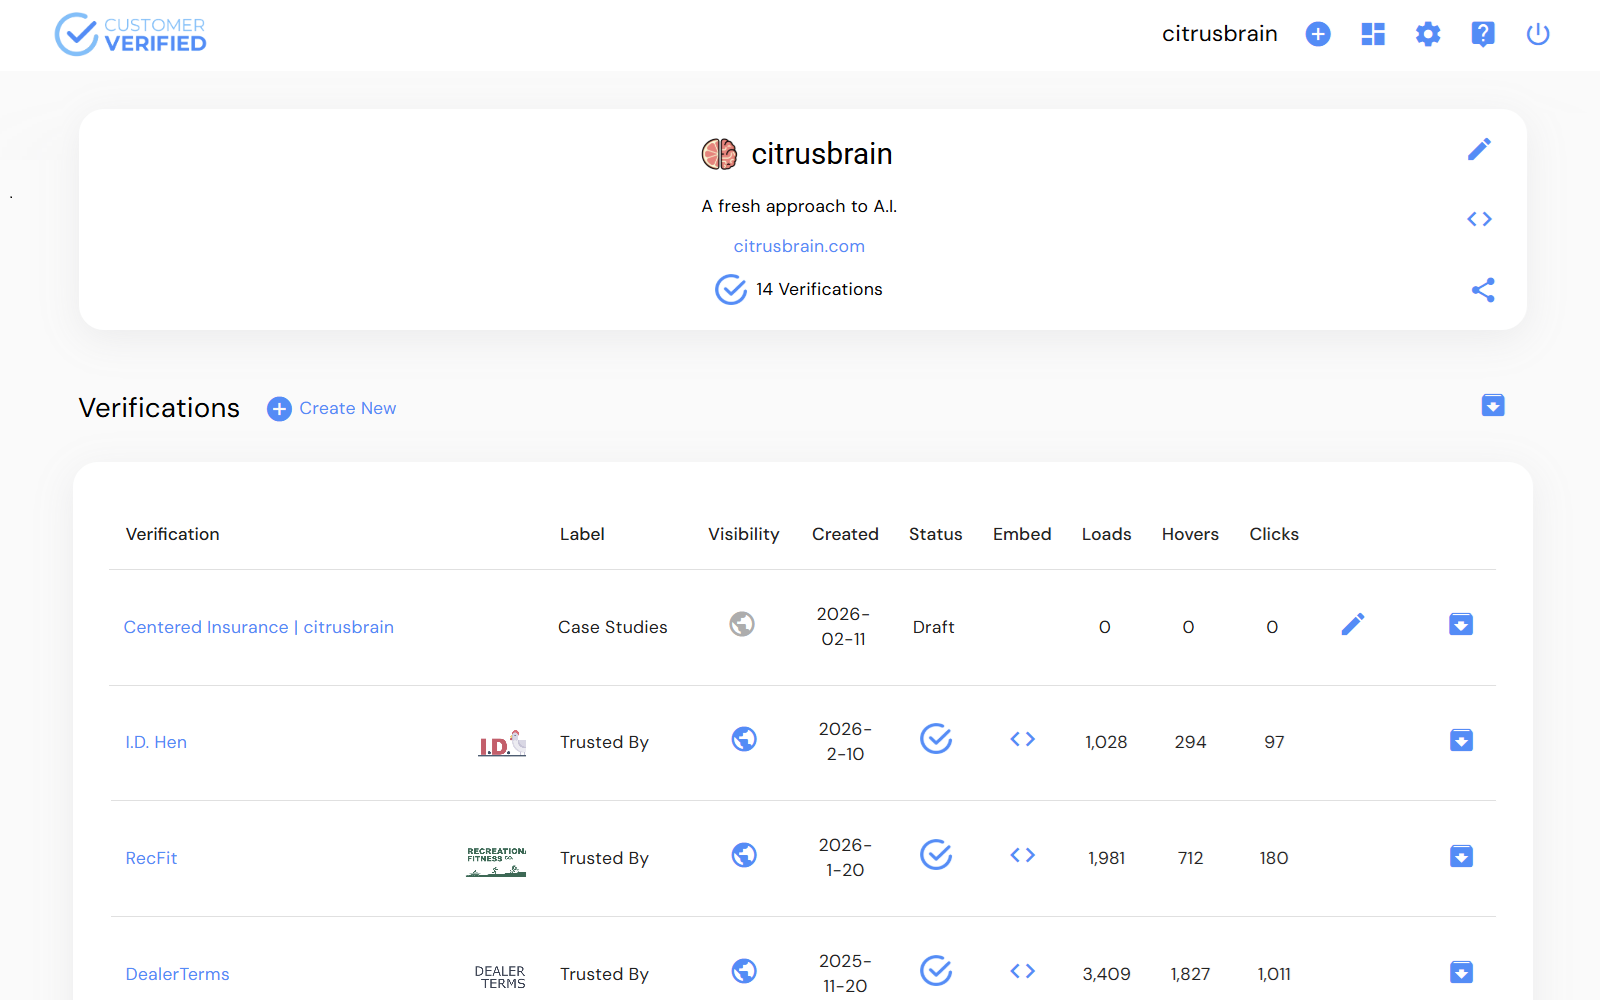Click verified status check for RecFit
1600x1000 pixels.
pyautogui.click(x=936, y=855)
